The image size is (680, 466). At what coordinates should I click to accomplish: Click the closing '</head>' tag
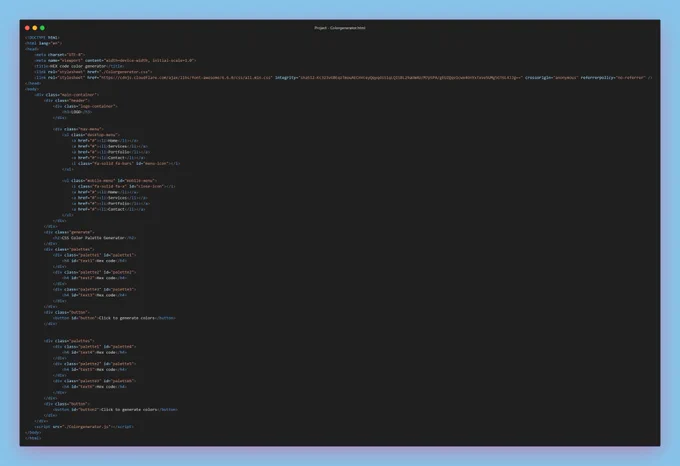coord(33,83)
